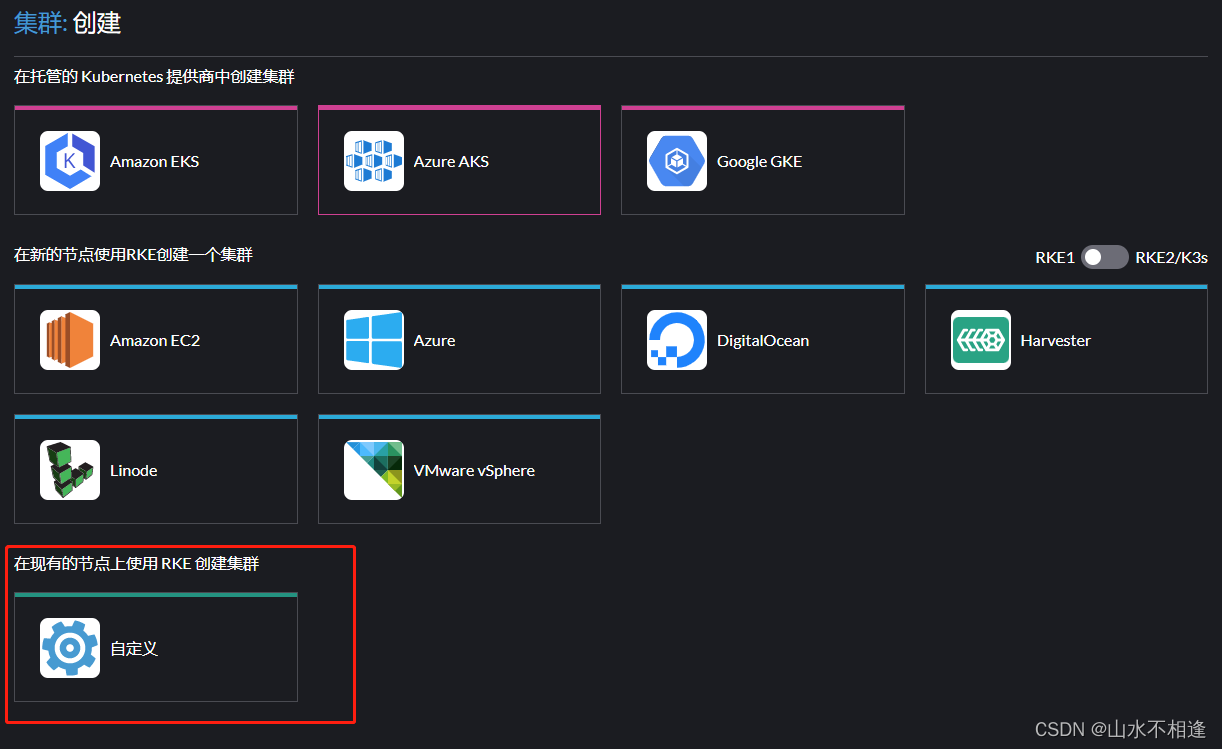The width and height of the screenshot is (1222, 749).
Task: Click the RKE1 label
Action: [1055, 258]
